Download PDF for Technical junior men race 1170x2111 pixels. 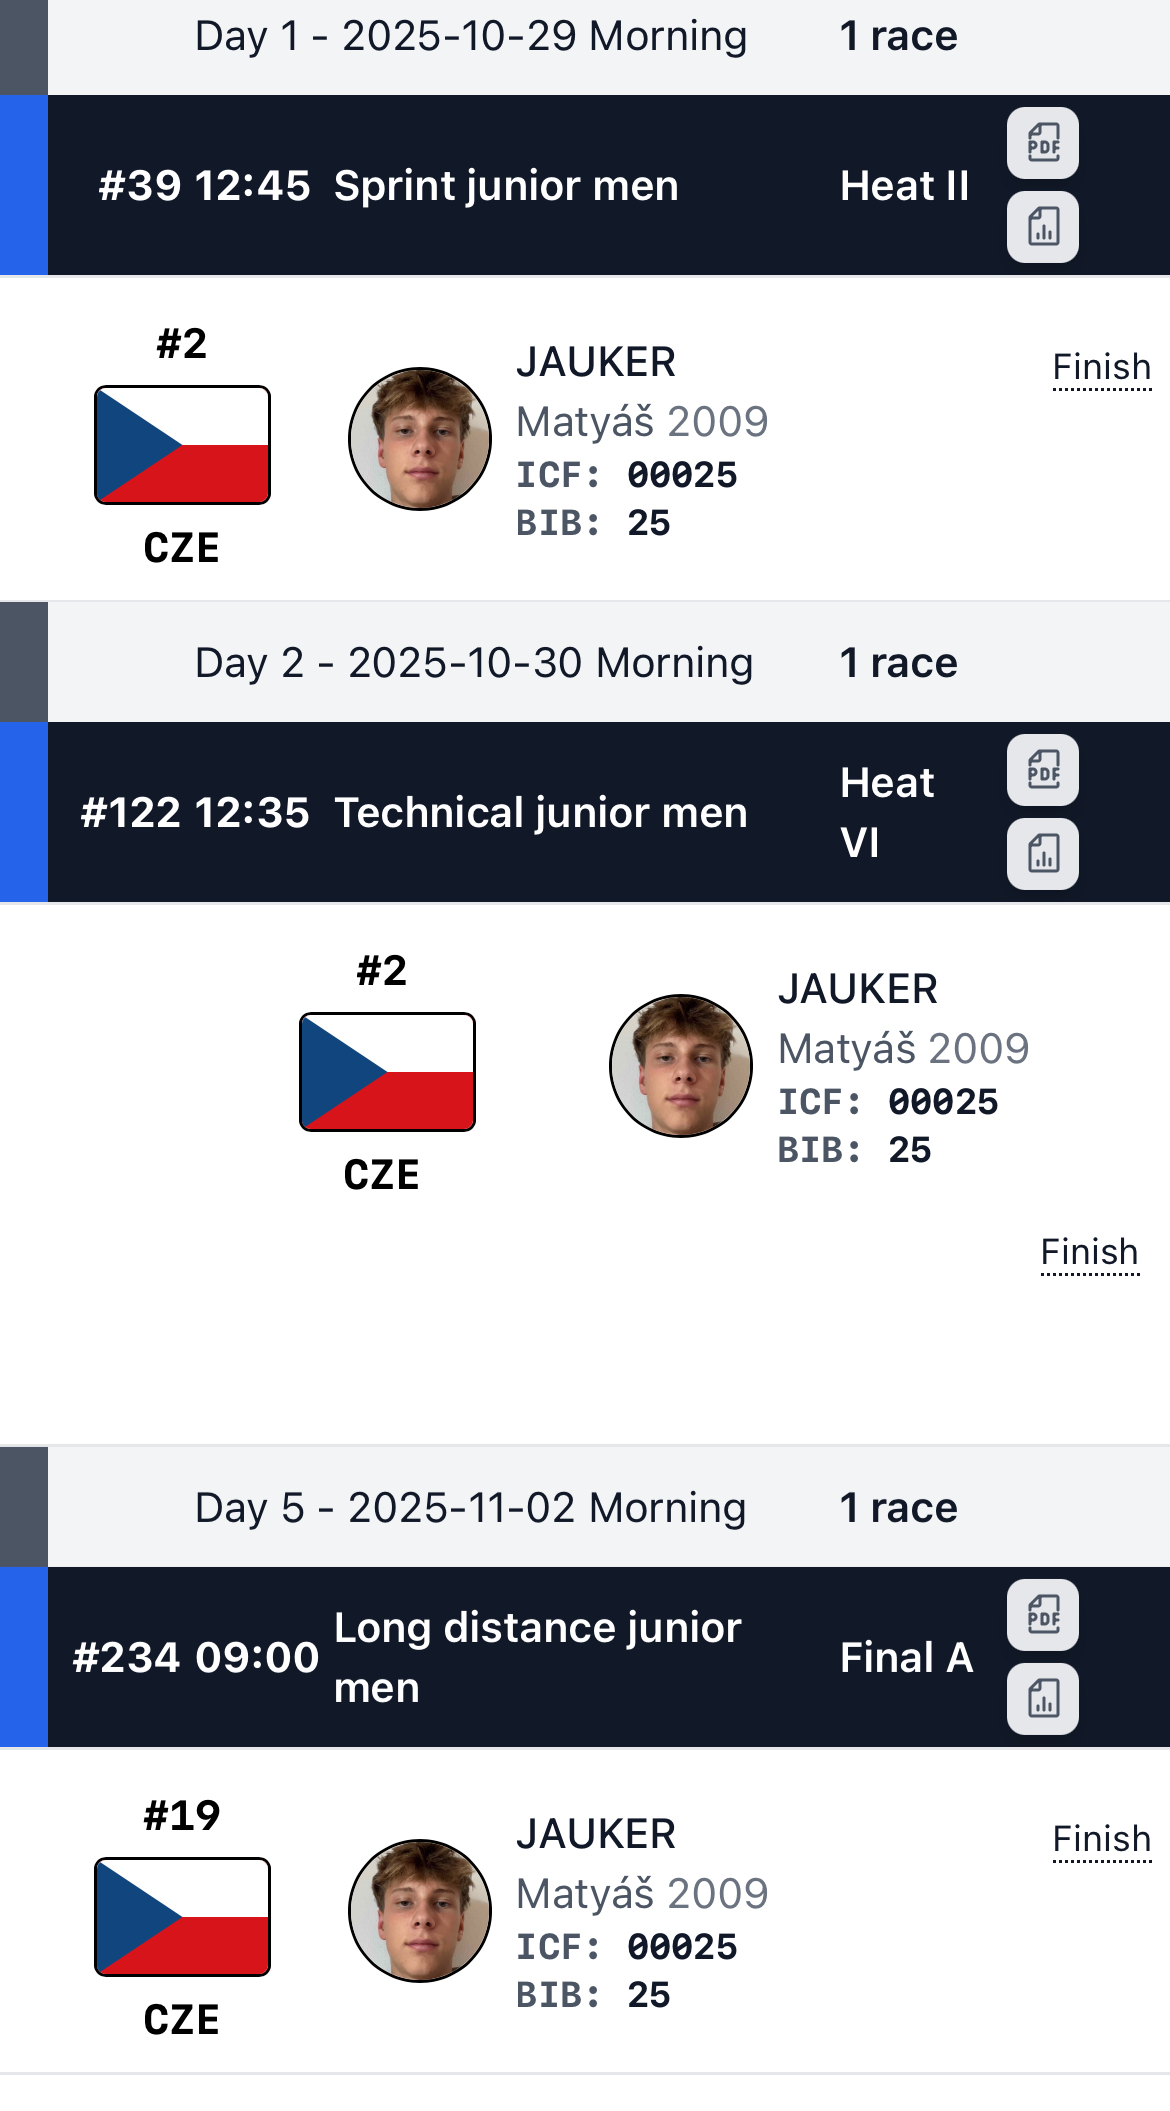[x=1042, y=770]
